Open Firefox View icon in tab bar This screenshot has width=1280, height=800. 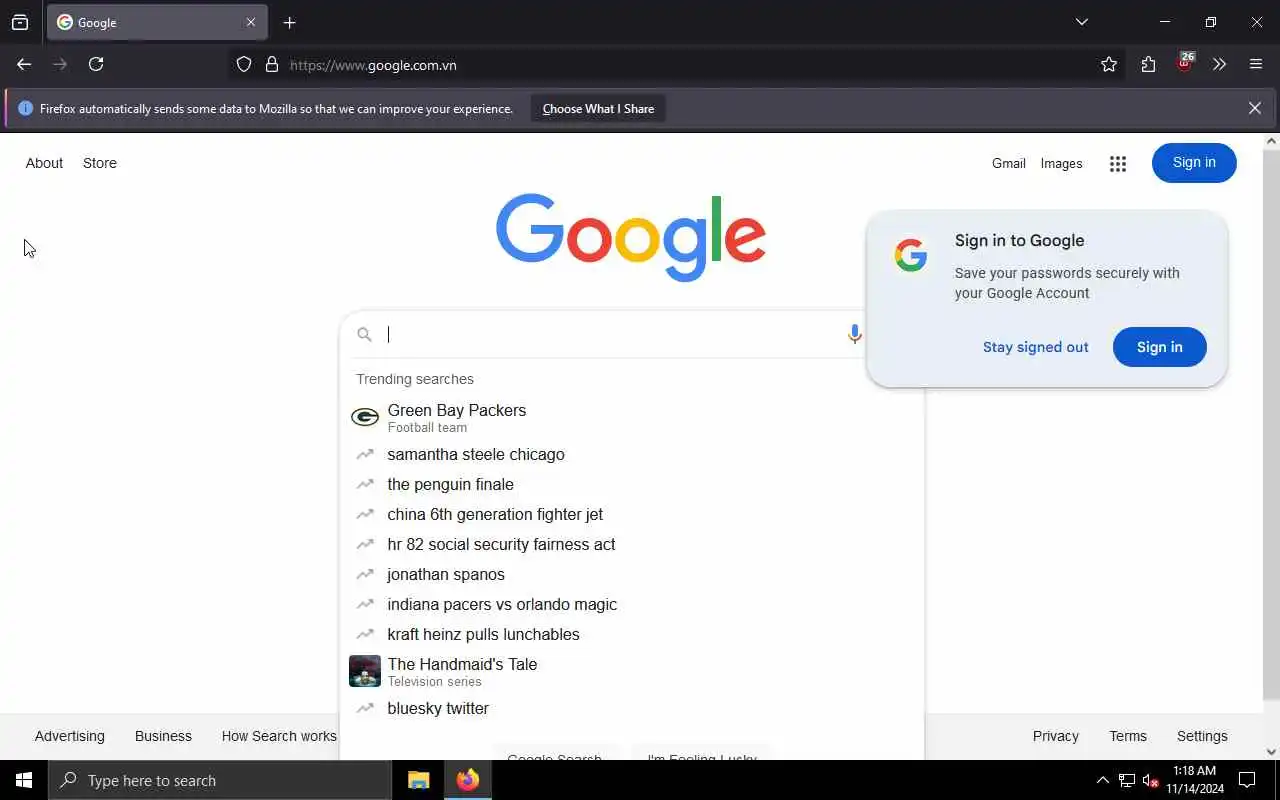pos(20,22)
